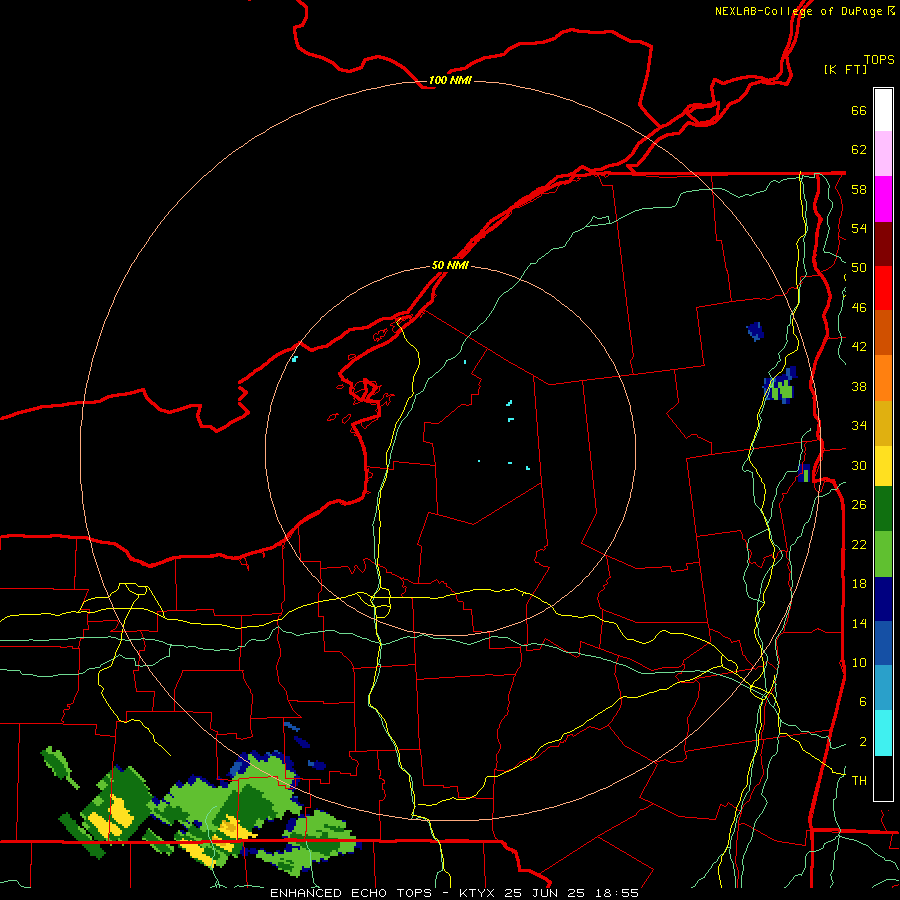Click the dark orange legend swatch
The image size is (900, 900).
(883, 333)
